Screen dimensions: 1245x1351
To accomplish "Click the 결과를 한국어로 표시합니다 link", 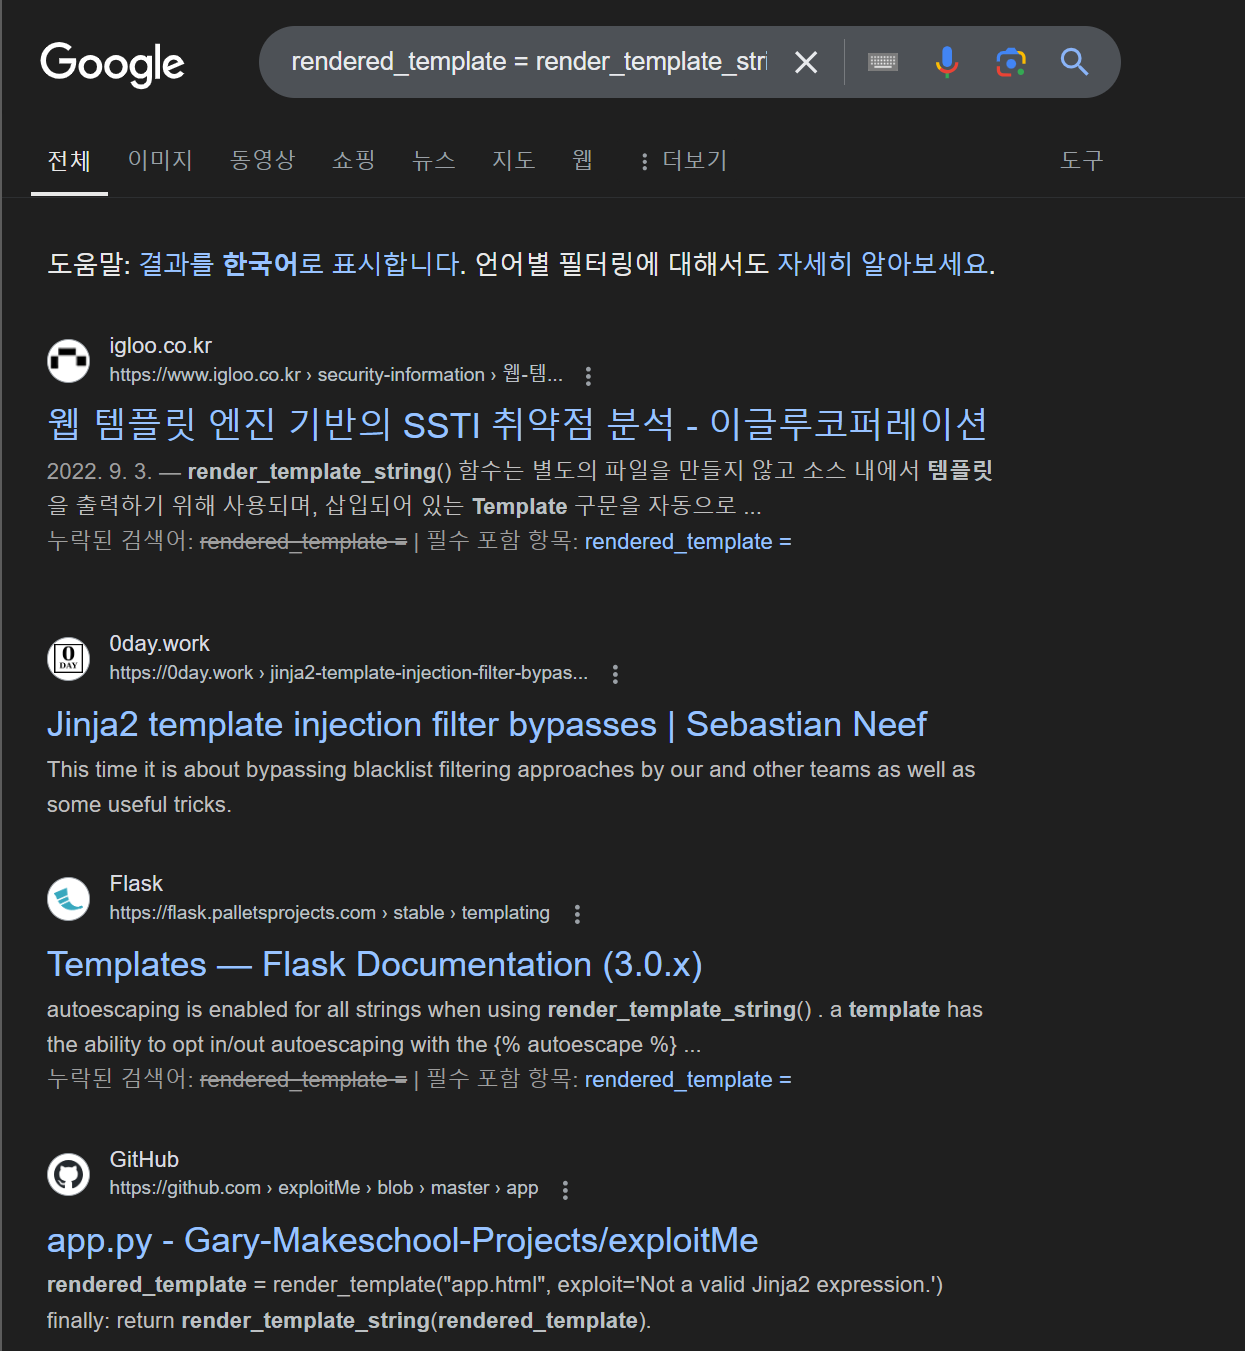I will 300,264.
